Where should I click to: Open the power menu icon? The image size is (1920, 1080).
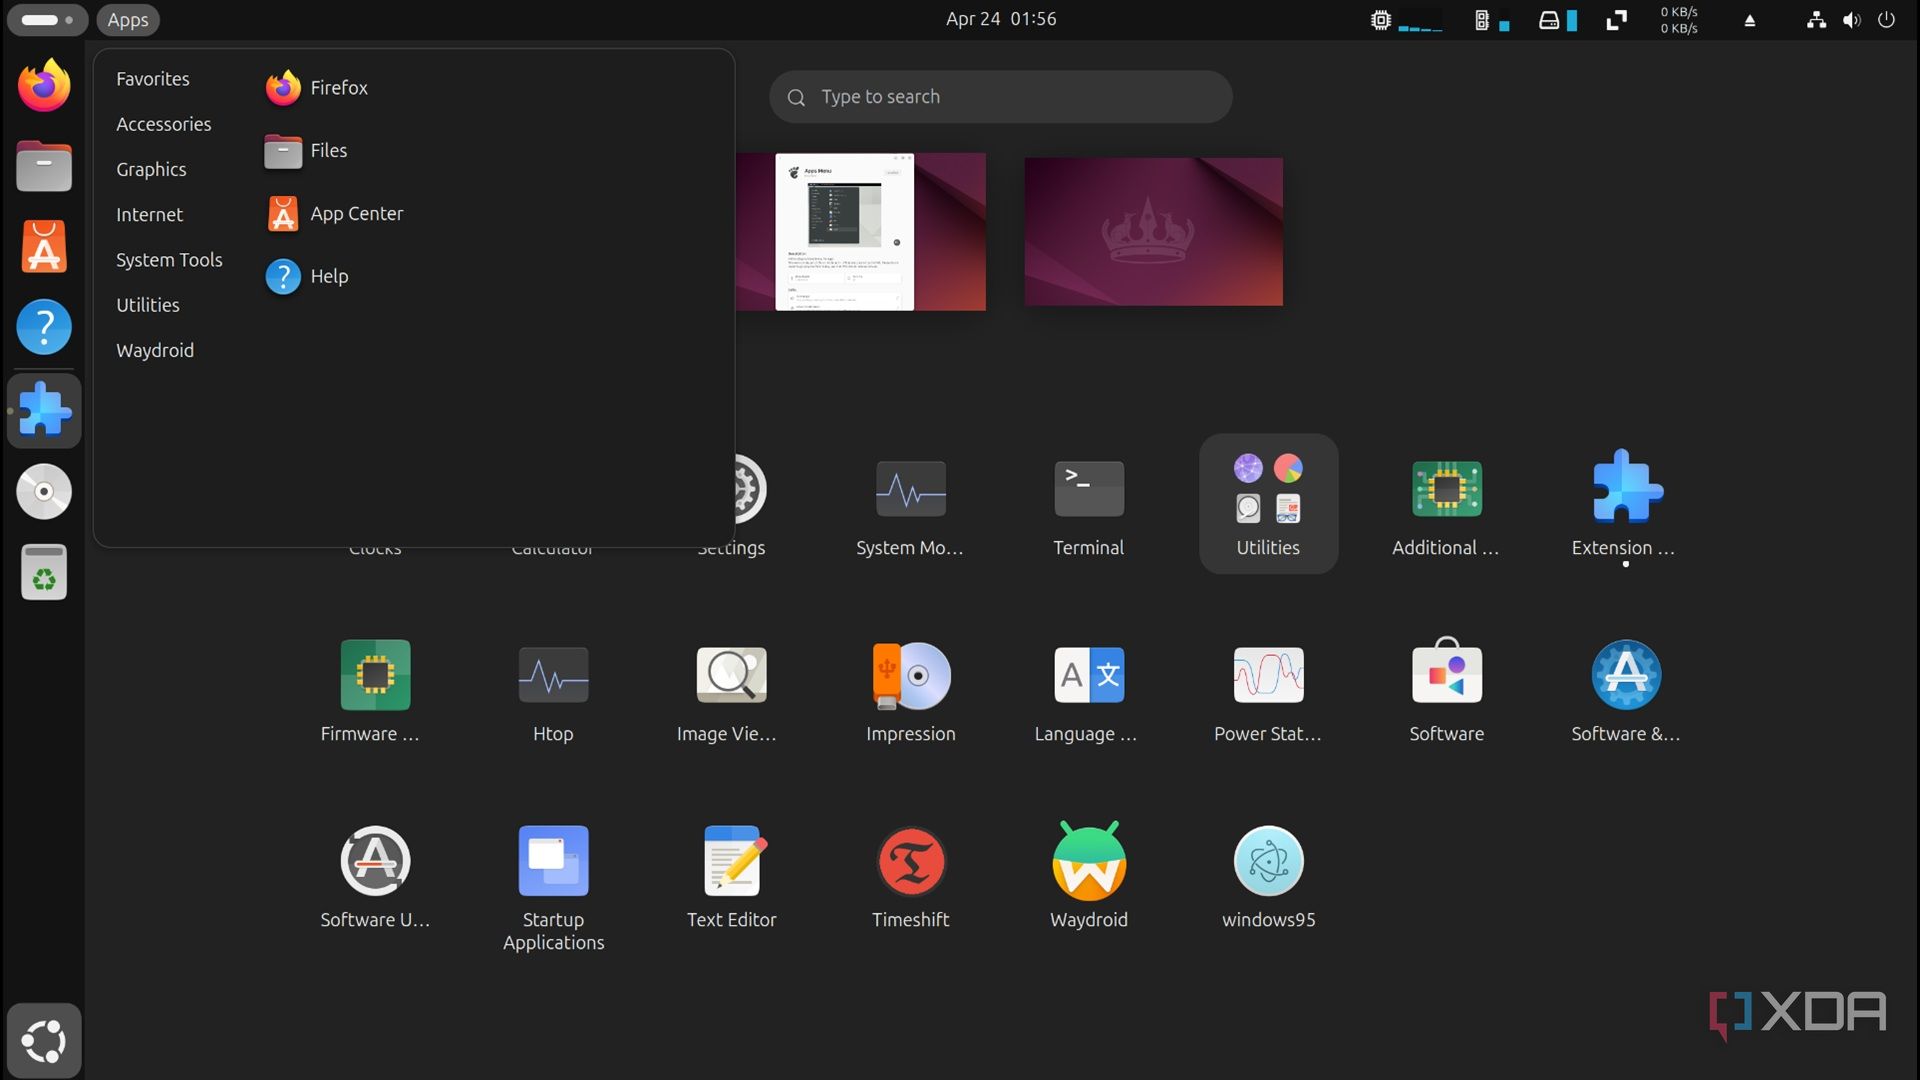coord(1886,20)
